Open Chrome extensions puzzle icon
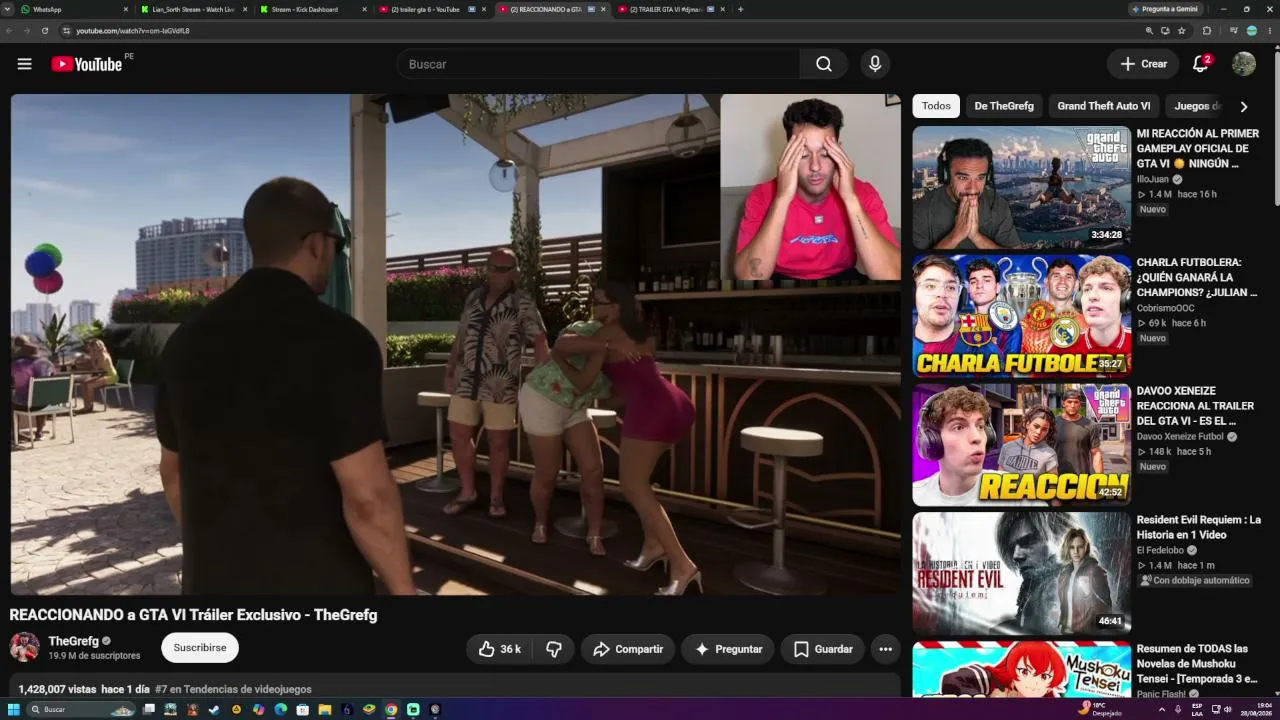The image size is (1280, 720). point(1207,31)
